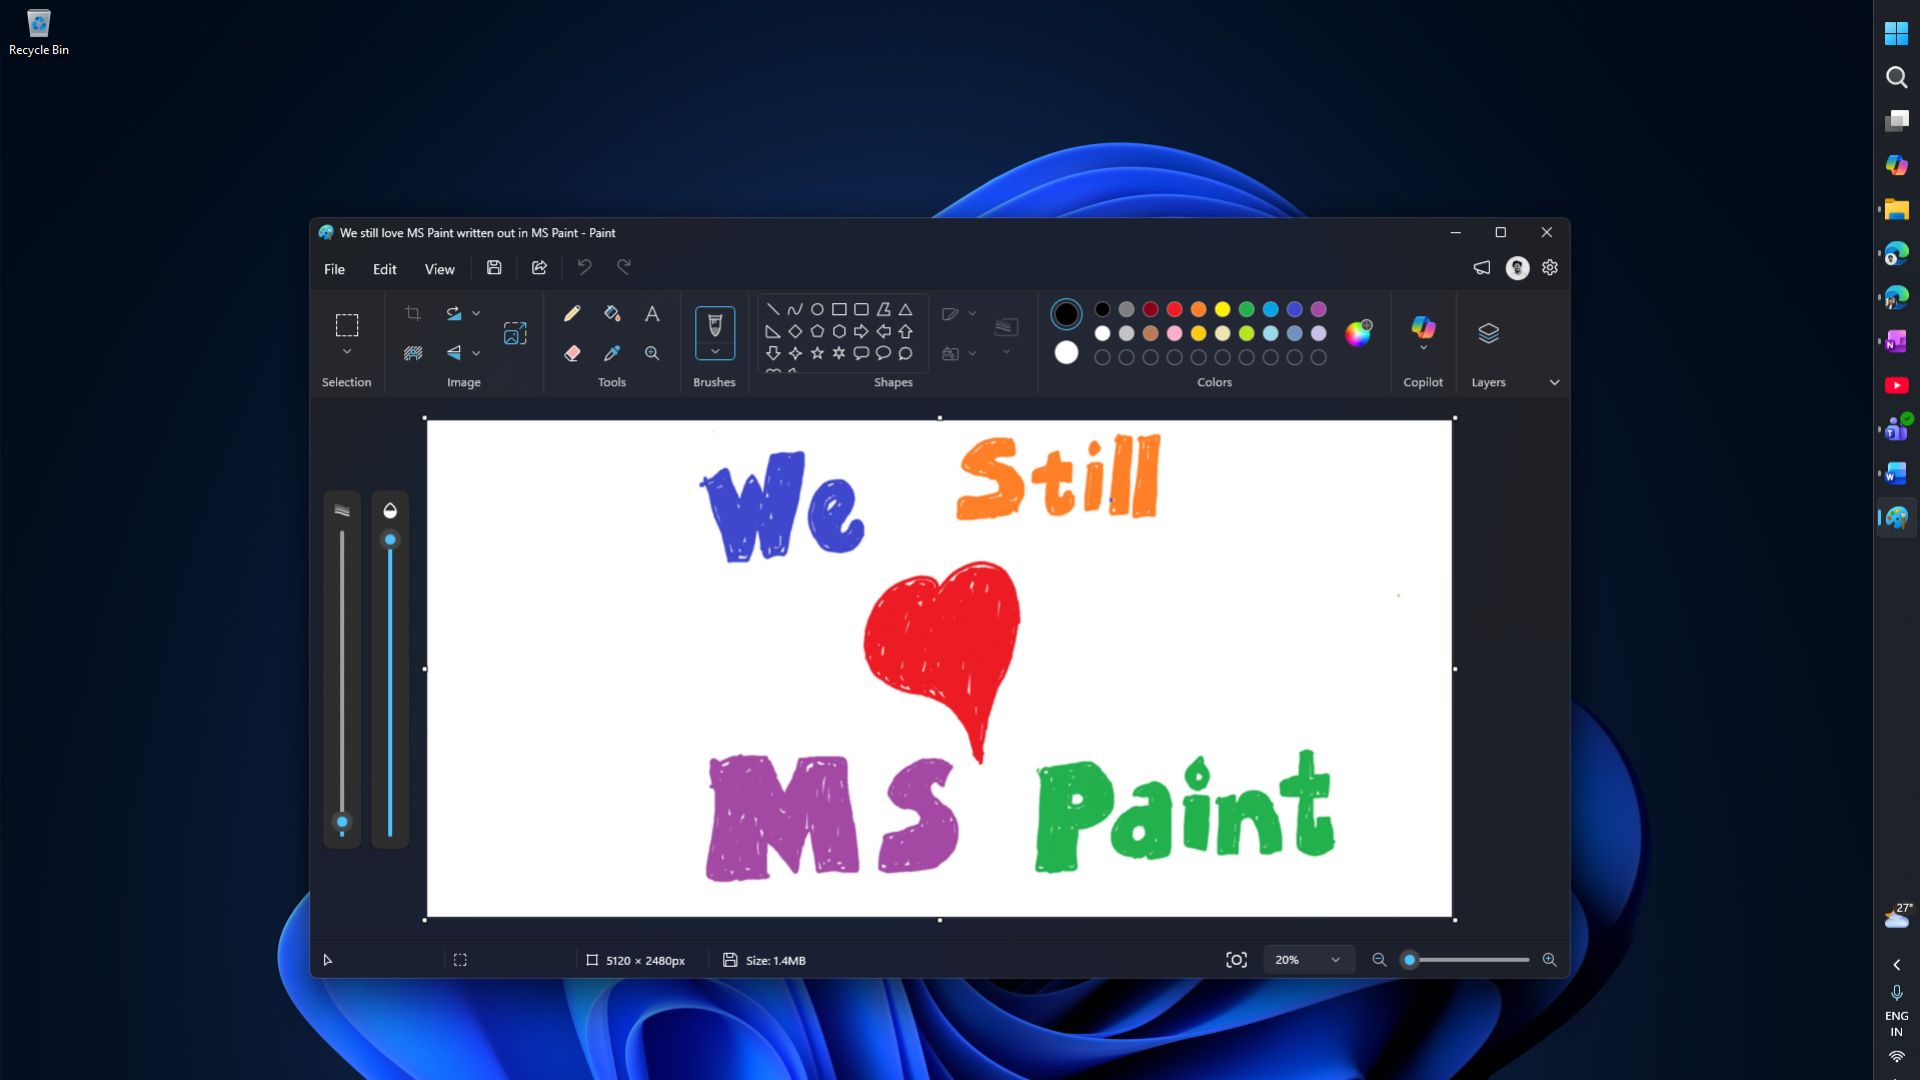Viewport: 1920px width, 1080px height.
Task: Select the five-point star shape
Action: tap(817, 353)
